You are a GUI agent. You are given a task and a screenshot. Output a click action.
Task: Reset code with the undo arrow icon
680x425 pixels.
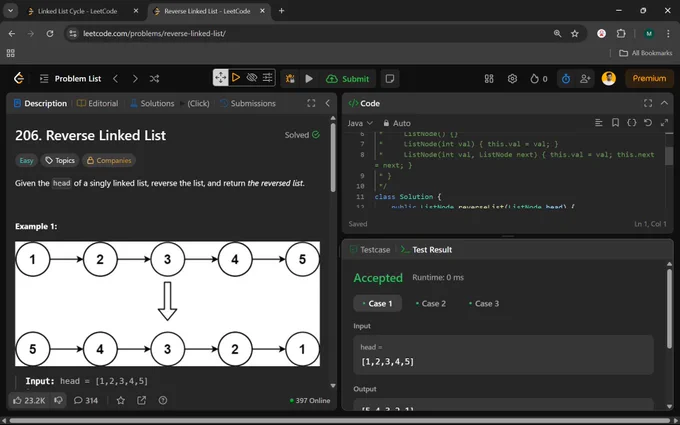pos(648,123)
